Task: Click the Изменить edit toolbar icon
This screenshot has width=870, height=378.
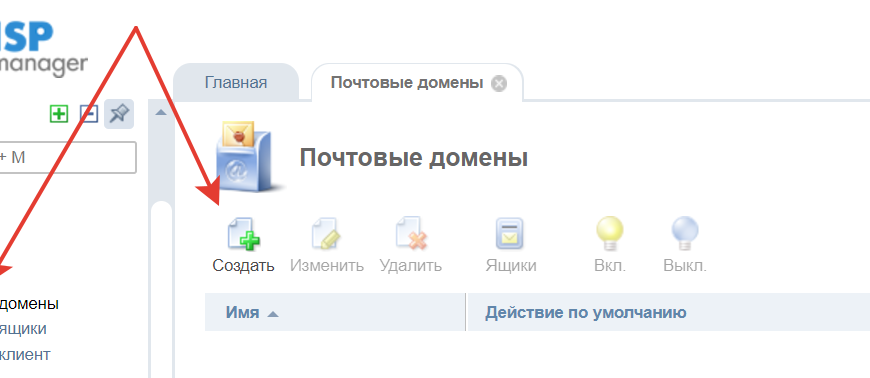Action: coord(326,234)
